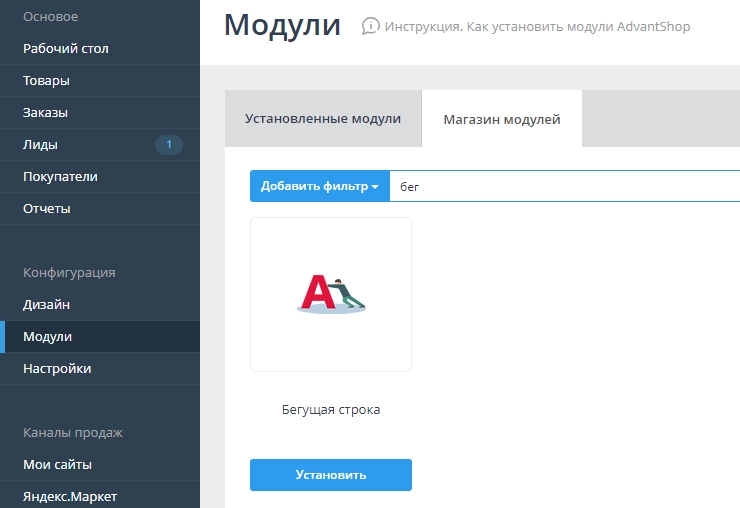Focus the module search field containing 'бег'

click(x=560, y=186)
